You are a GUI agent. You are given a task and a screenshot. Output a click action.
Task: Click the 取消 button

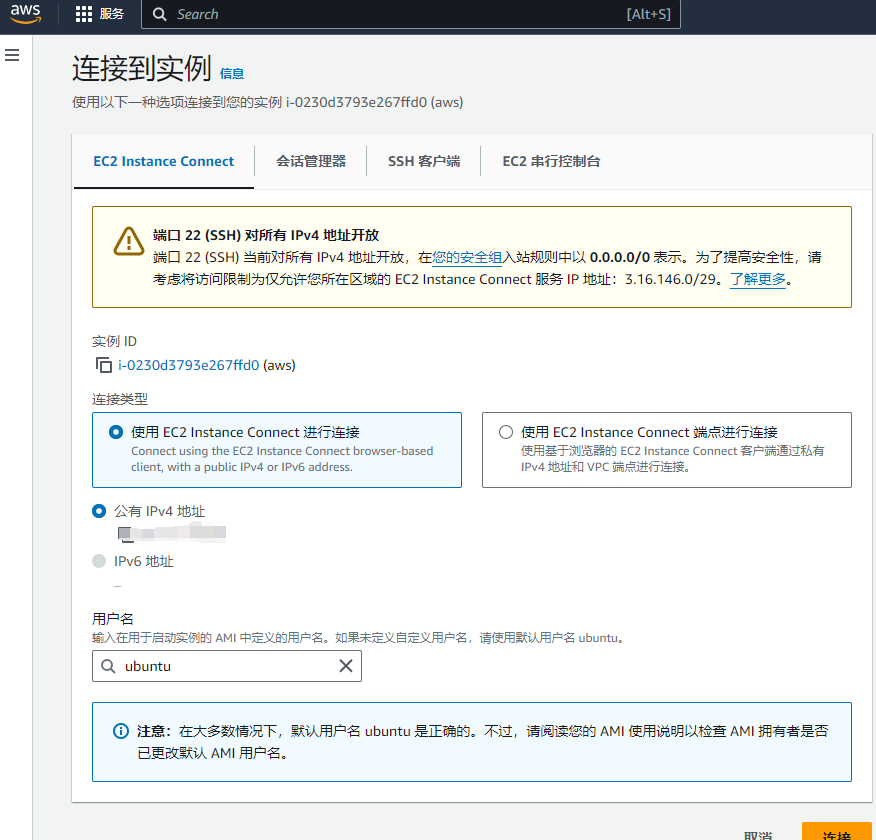click(x=756, y=834)
